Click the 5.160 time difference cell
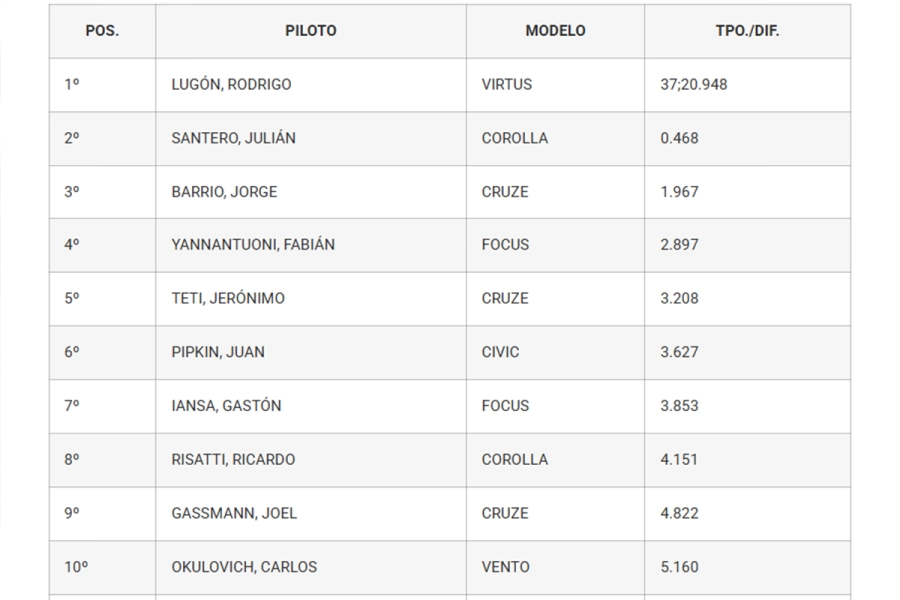 (679, 567)
